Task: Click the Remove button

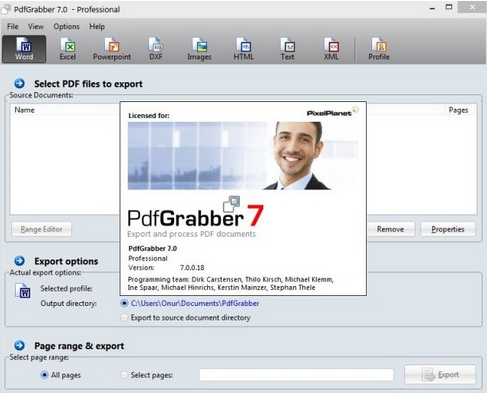Action: tap(390, 229)
